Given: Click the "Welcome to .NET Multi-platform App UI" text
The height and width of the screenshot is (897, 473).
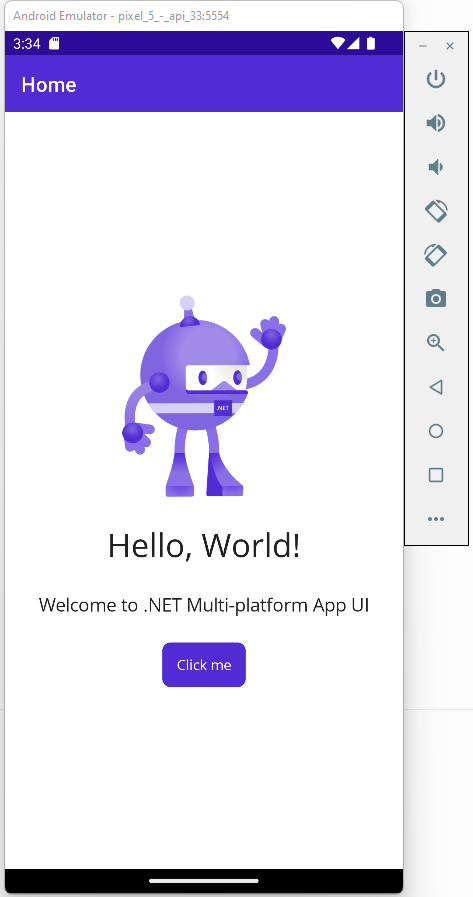Looking at the screenshot, I should (204, 605).
